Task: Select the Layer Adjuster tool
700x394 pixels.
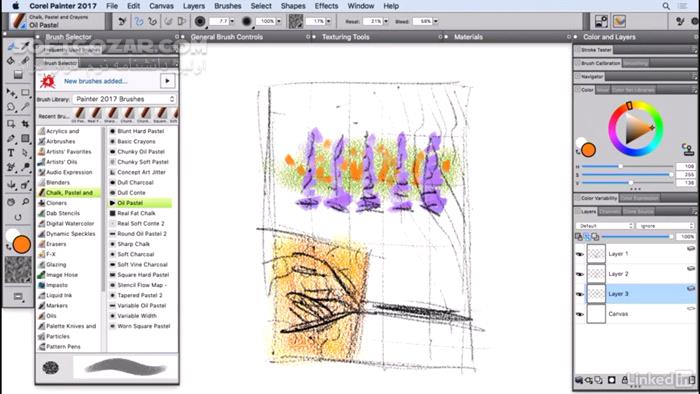Action: [x=12, y=93]
